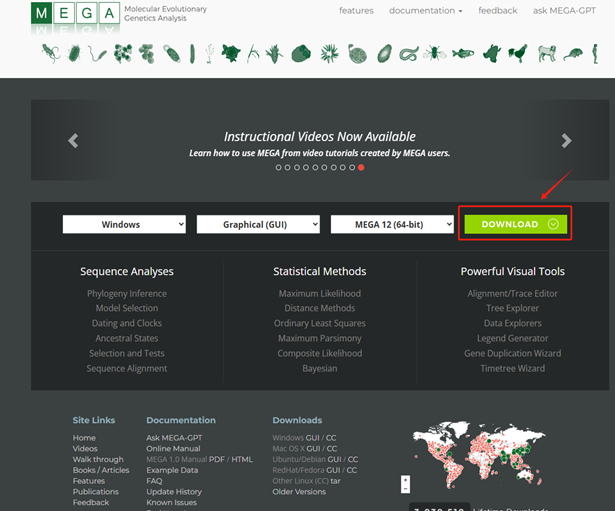Open Composite Likelihood link
Image resolution: width=615 pixels, height=511 pixels.
coord(320,353)
